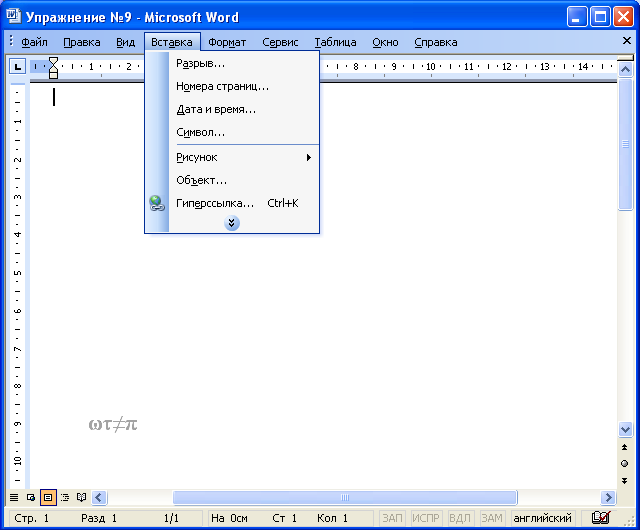Screen dimensions: 640x530
Task: Switch to Print Layout view
Action: (48, 497)
